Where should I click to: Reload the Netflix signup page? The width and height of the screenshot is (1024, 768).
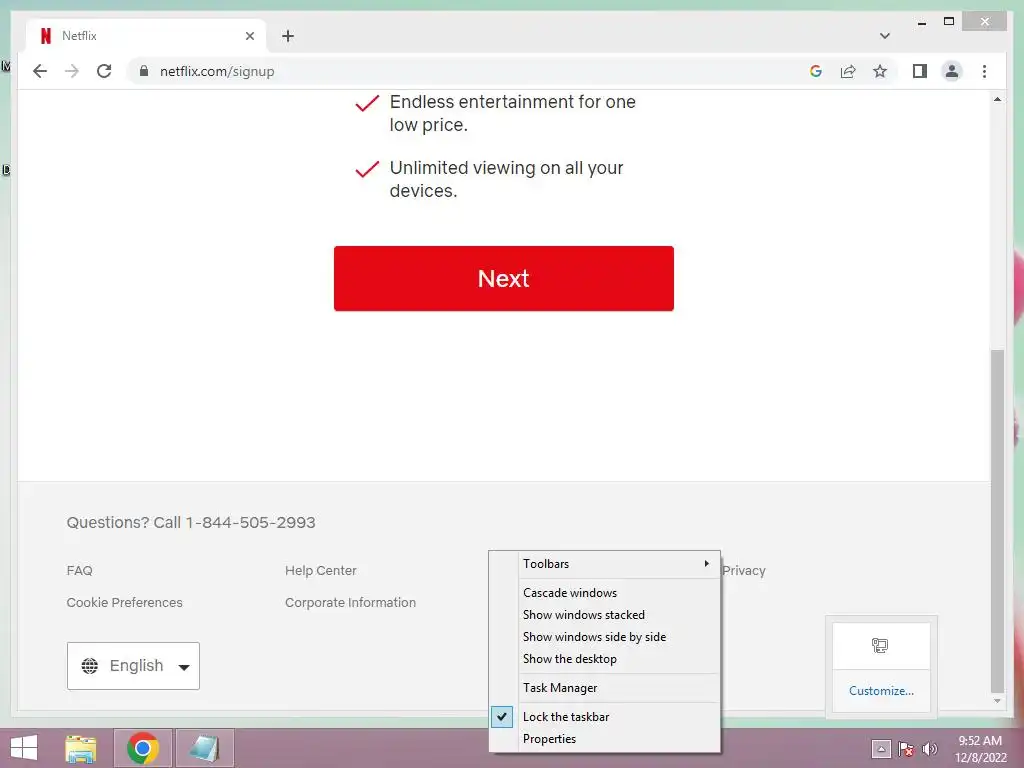(104, 71)
